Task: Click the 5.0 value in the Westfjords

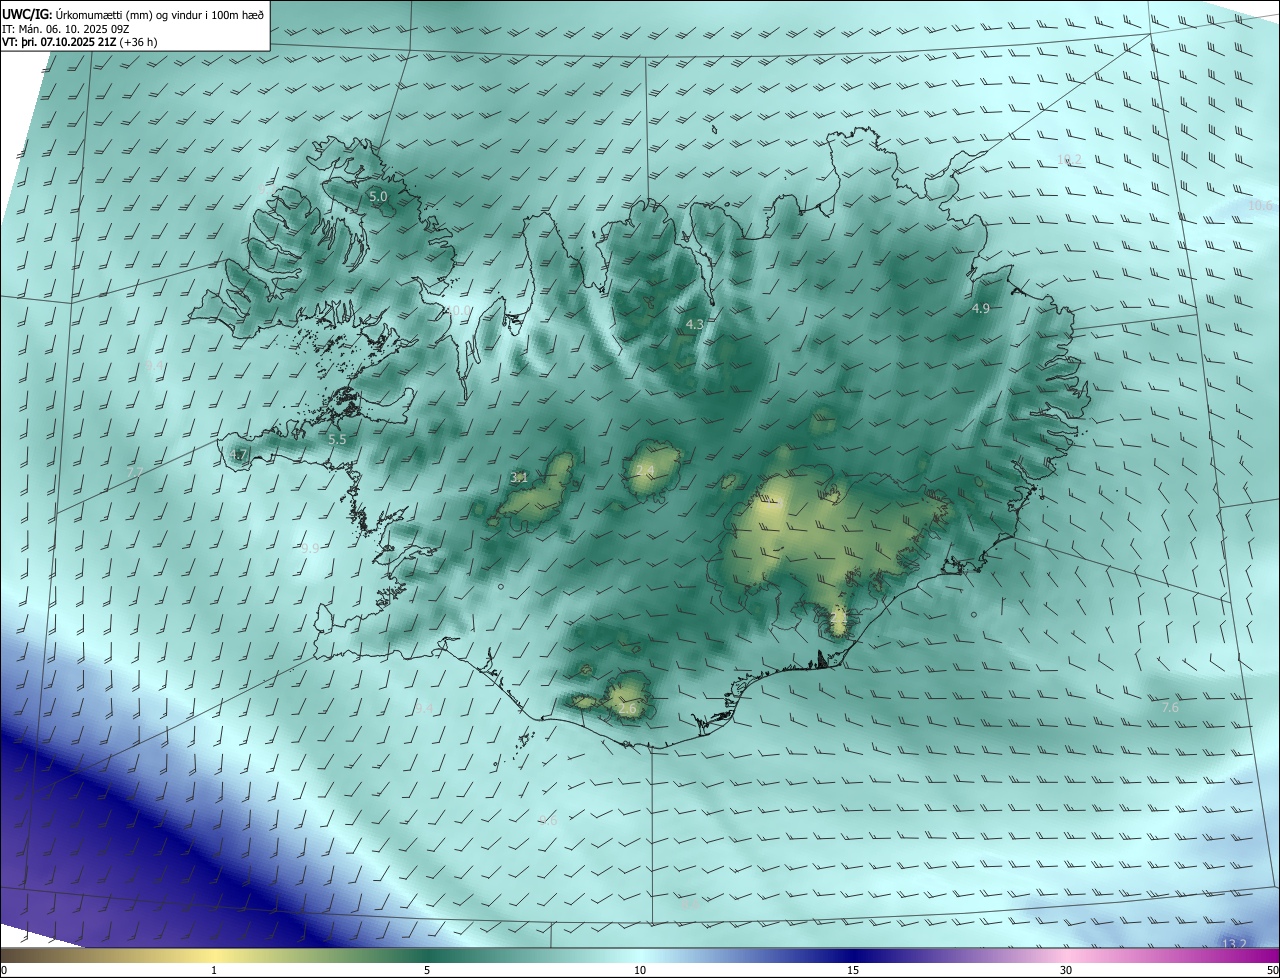Action: (378, 197)
